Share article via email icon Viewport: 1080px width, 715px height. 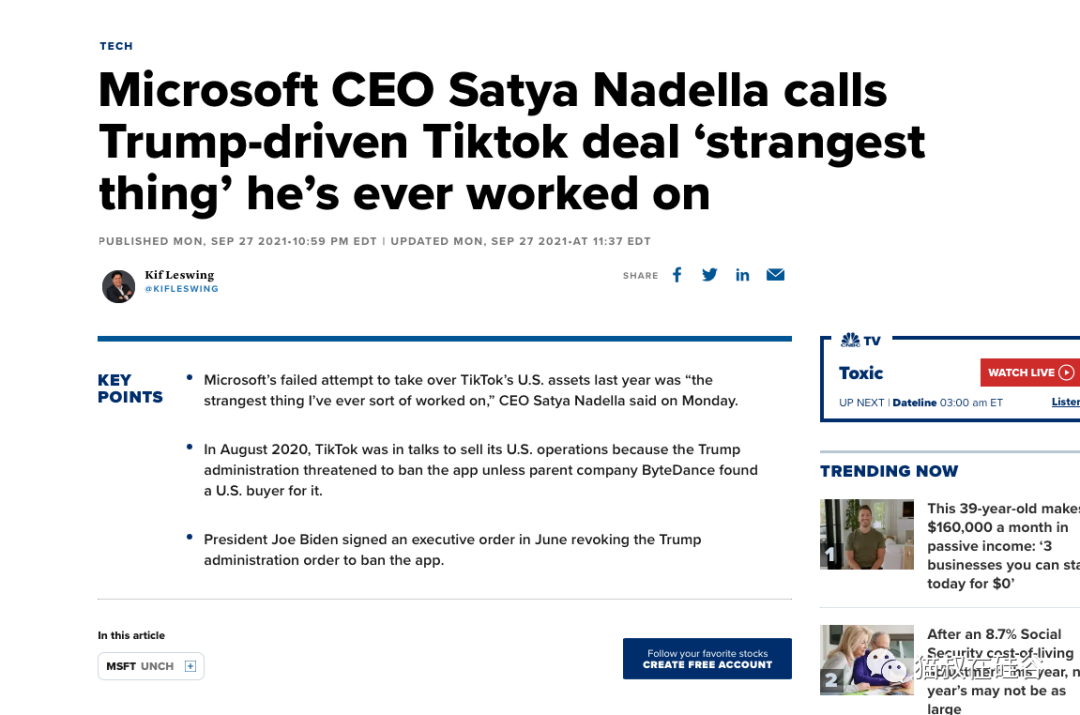coord(775,275)
